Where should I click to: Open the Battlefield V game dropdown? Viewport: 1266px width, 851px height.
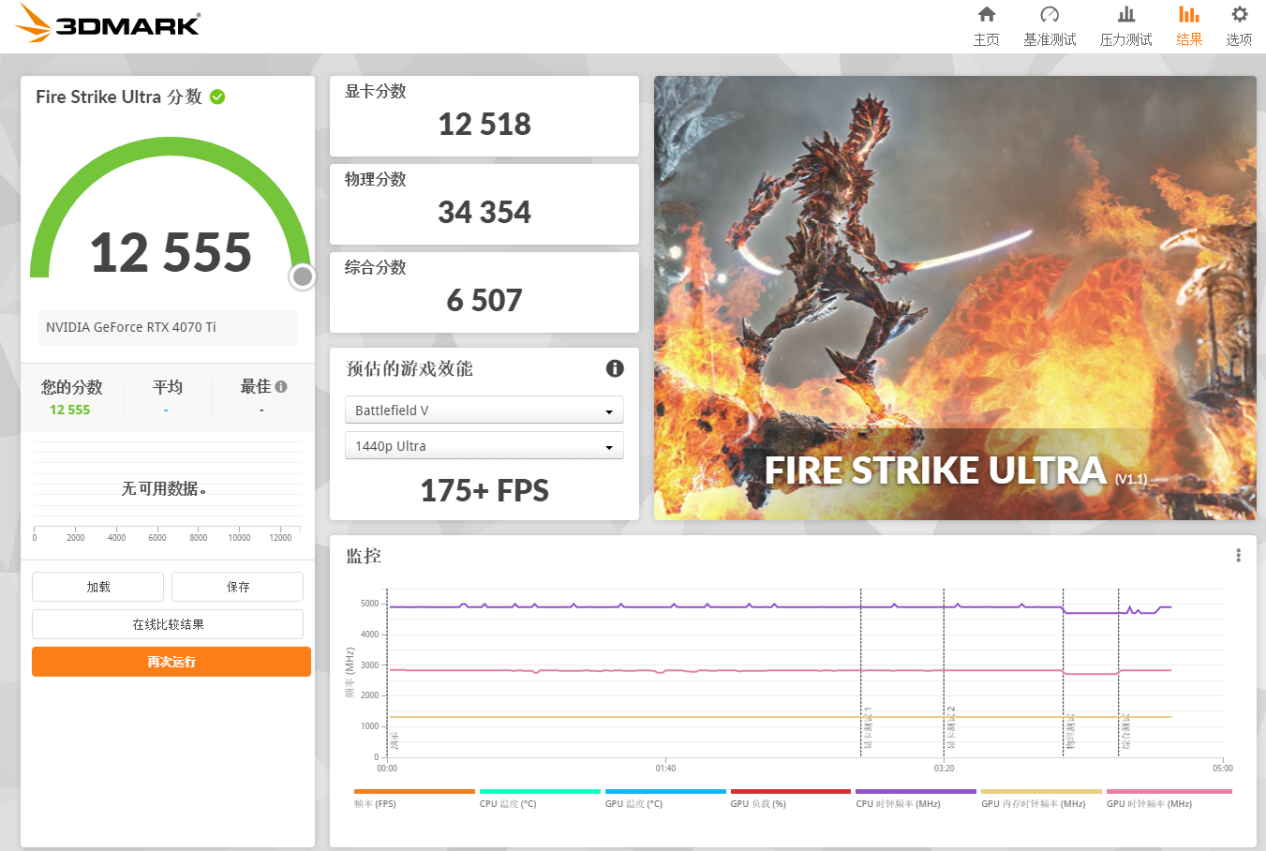coord(484,410)
